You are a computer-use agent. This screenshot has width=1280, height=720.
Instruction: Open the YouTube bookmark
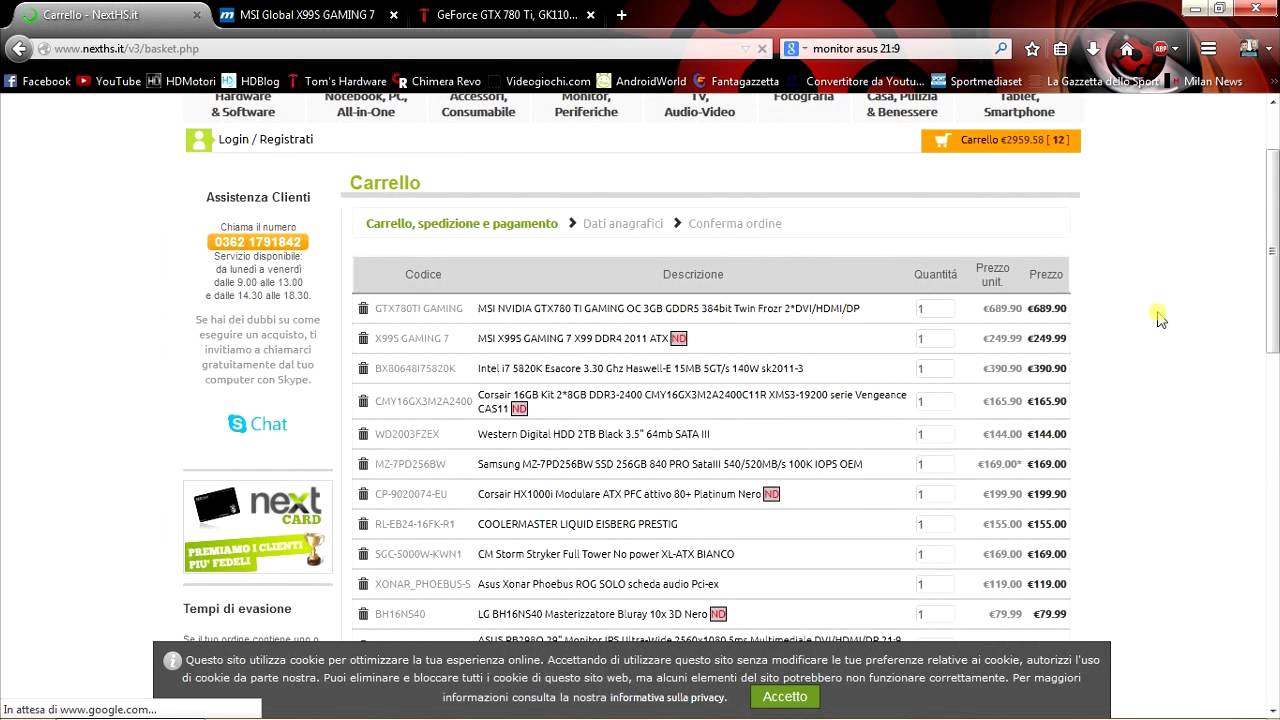pyautogui.click(x=109, y=81)
